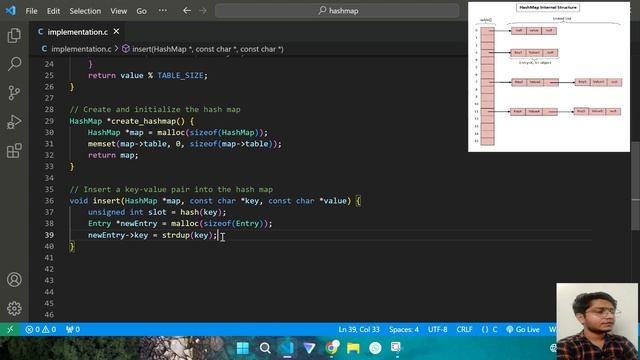Open the Source Control view
Image resolution: width=640 pixels, height=360 pixels.
coord(14,93)
